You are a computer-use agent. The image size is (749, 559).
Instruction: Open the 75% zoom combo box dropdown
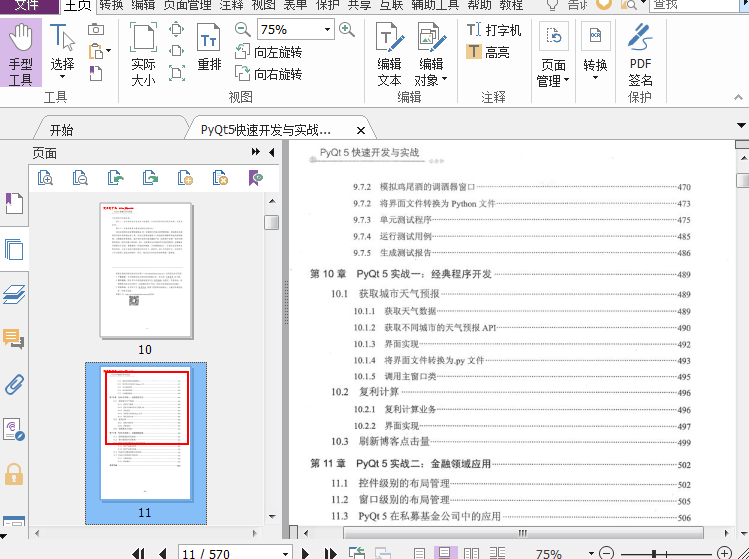click(327, 30)
